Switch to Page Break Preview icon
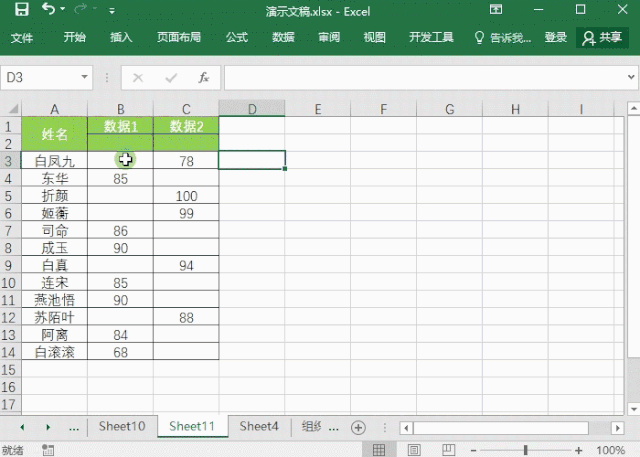The width and height of the screenshot is (640, 457). pyautogui.click(x=448, y=450)
